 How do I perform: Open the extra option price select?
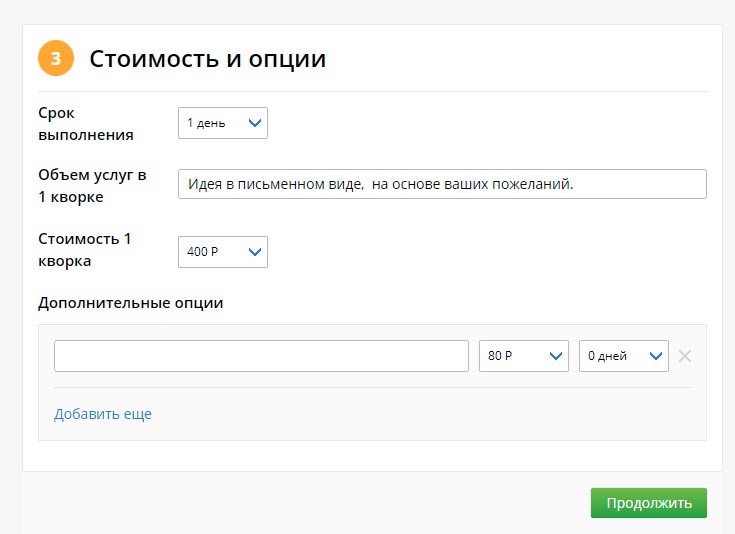pos(523,356)
